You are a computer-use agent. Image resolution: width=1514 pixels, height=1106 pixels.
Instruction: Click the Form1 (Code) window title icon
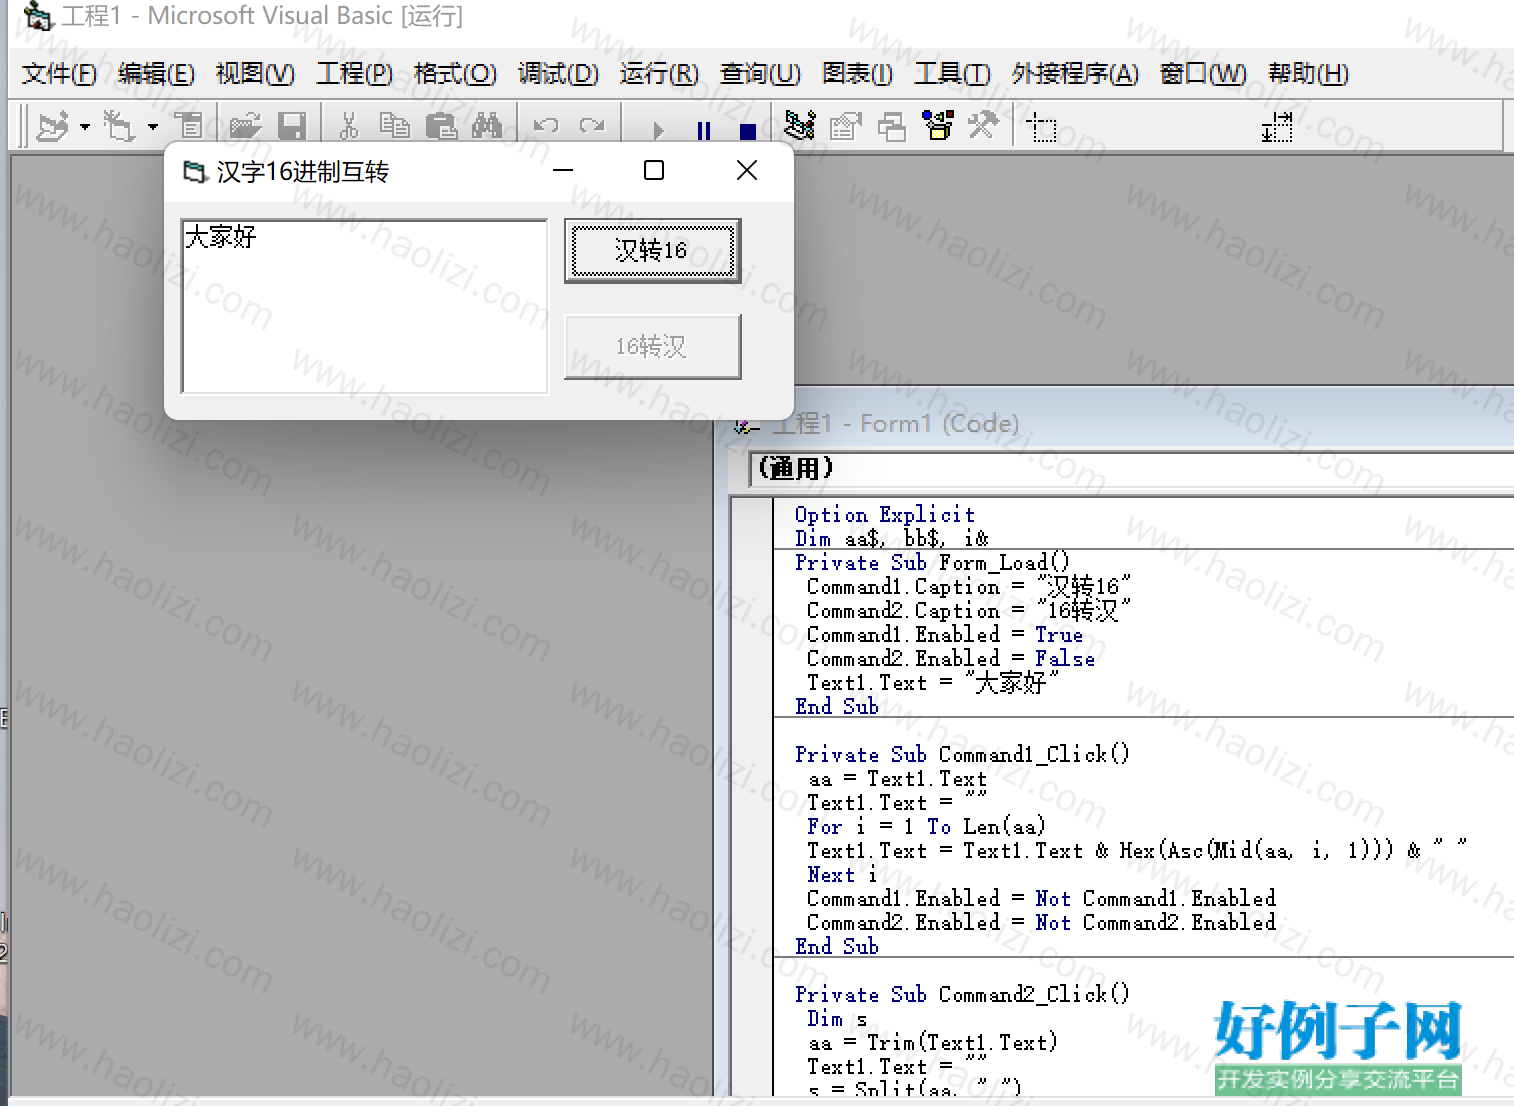[x=747, y=424]
